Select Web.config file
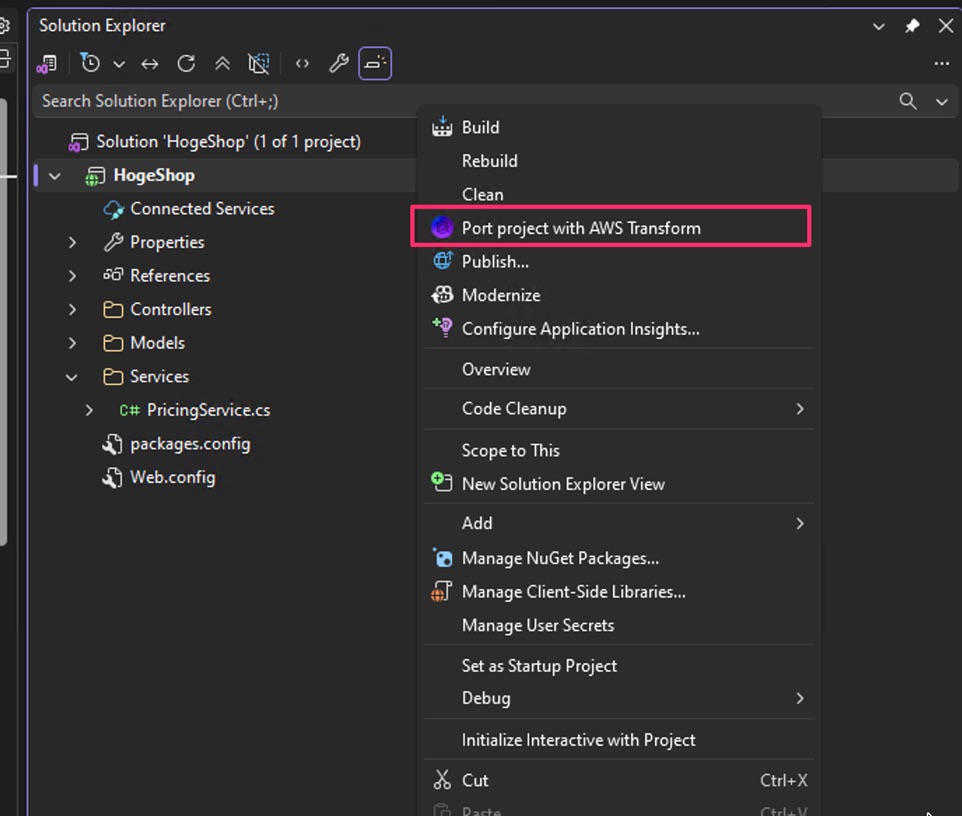 [172, 477]
